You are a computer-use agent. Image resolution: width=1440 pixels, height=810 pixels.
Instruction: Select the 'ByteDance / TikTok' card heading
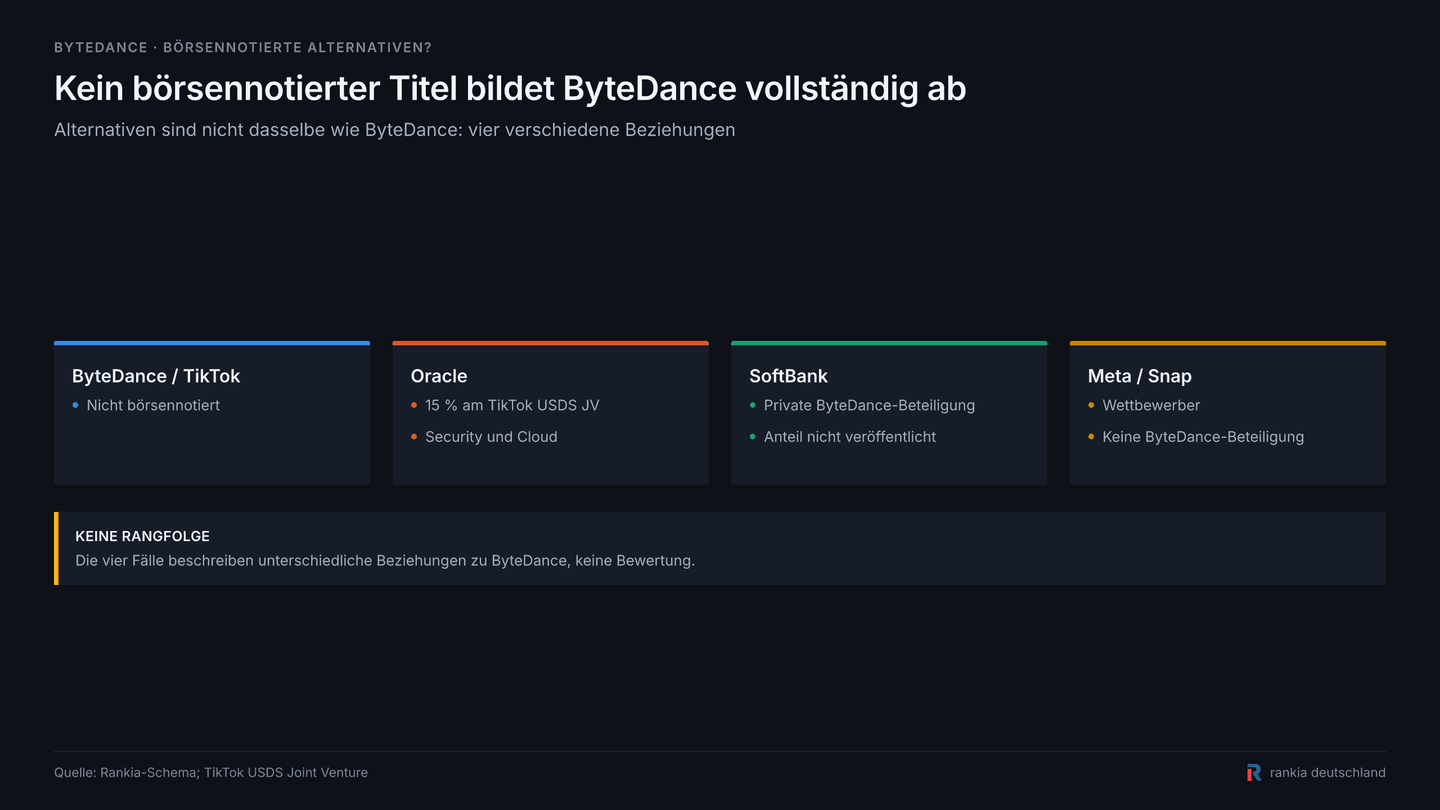tap(156, 376)
